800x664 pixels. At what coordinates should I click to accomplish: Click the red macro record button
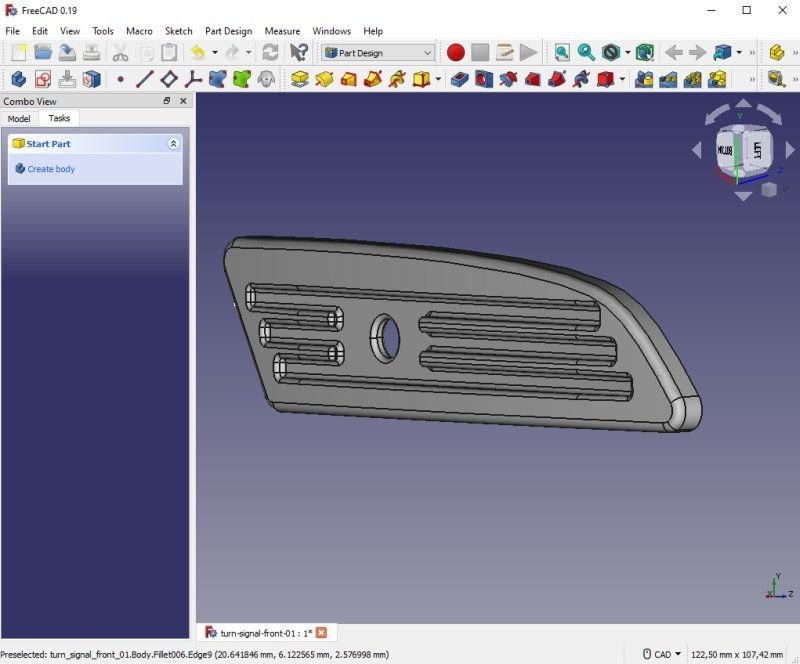pos(456,52)
